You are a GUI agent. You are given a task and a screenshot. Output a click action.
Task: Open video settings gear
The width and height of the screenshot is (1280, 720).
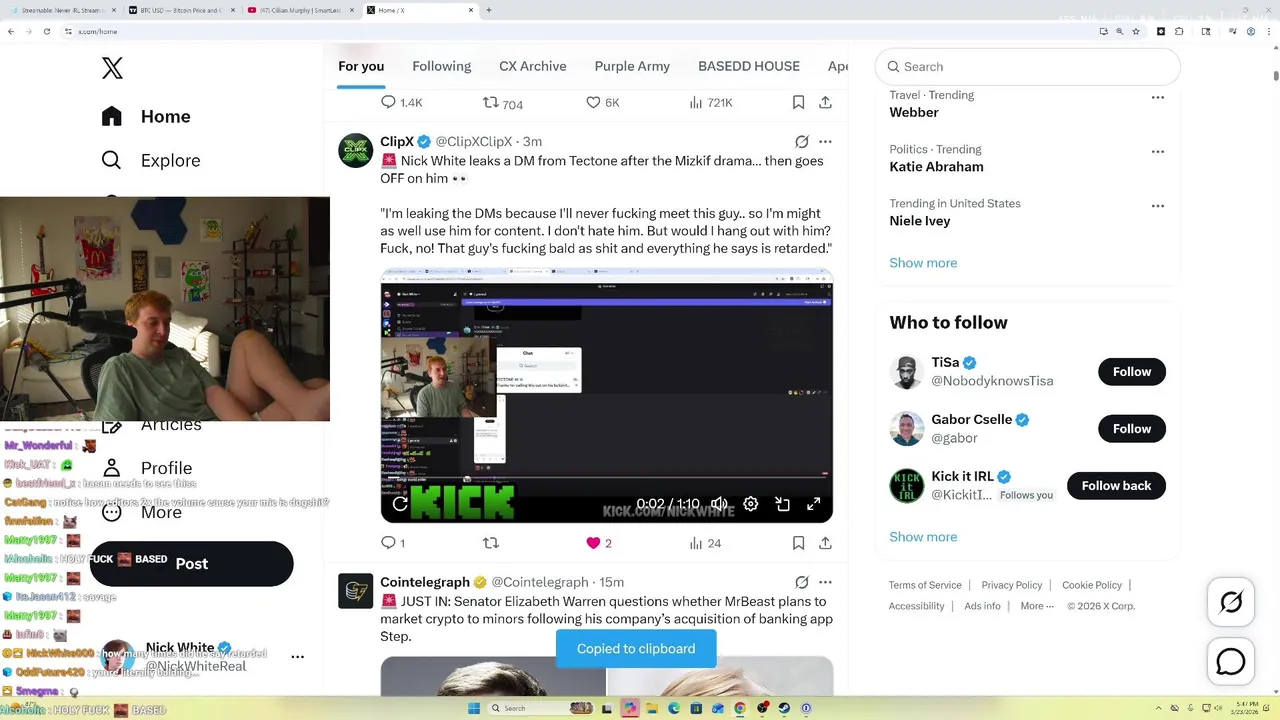(751, 504)
